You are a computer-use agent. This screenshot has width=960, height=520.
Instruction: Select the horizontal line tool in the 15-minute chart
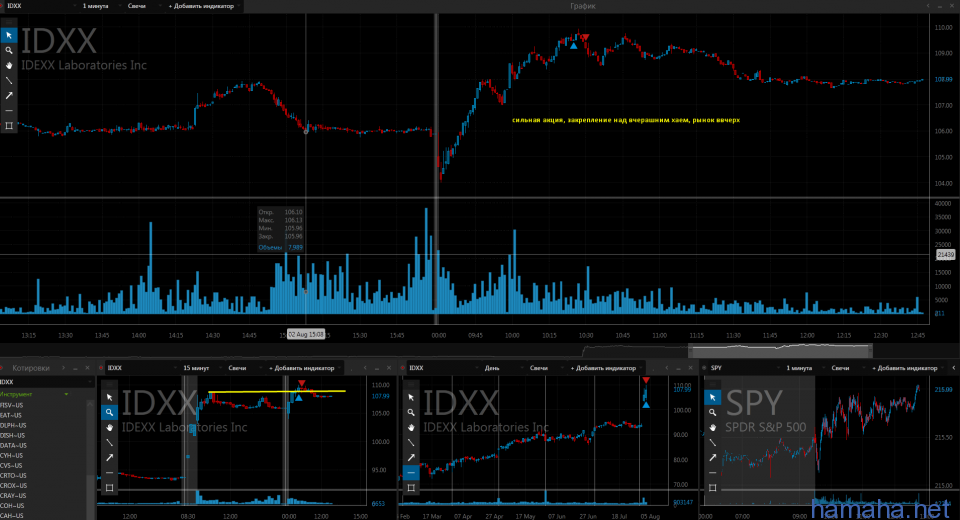tap(110, 473)
